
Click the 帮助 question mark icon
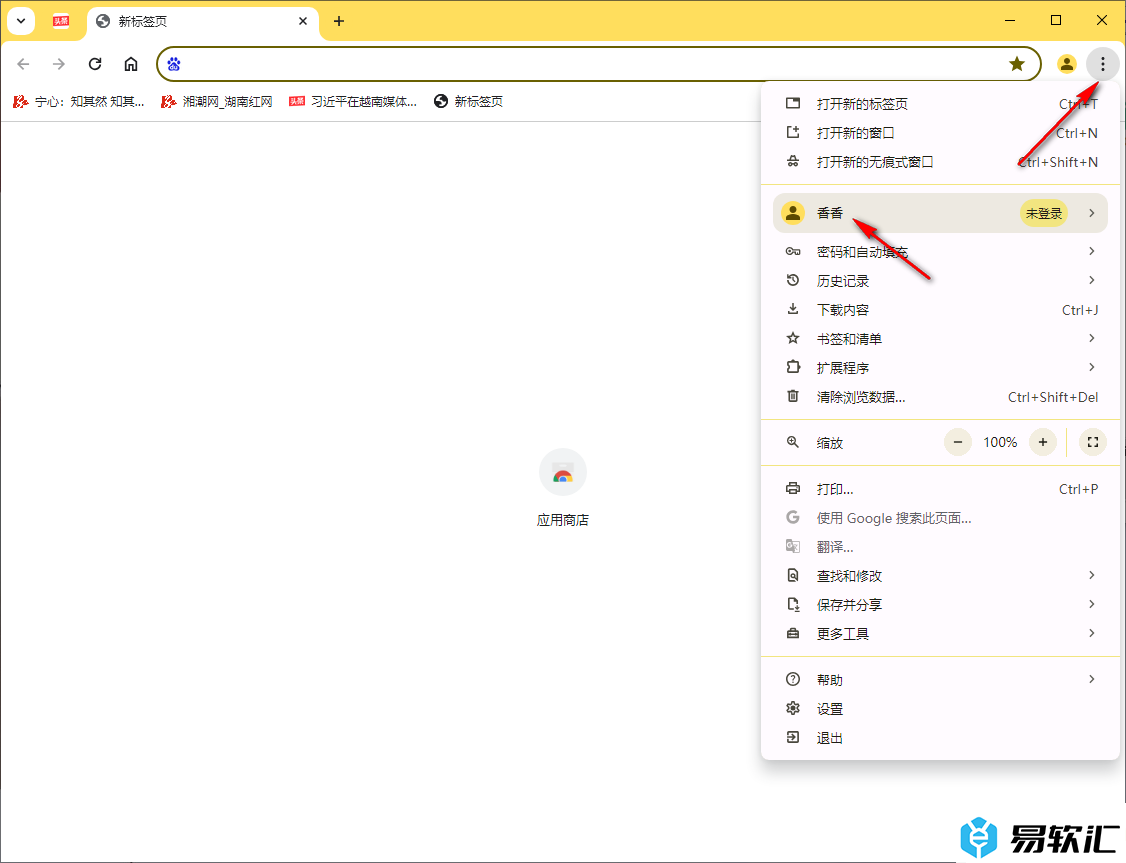coord(793,679)
